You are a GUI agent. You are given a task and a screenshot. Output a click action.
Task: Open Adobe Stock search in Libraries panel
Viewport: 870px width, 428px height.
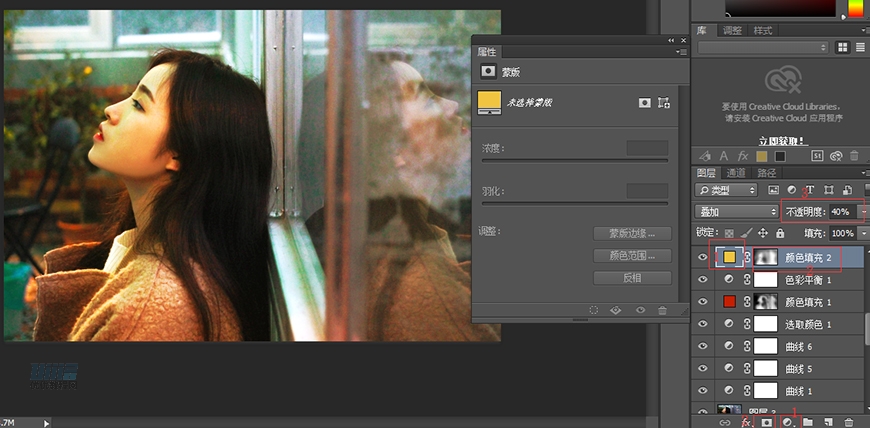[x=817, y=156]
